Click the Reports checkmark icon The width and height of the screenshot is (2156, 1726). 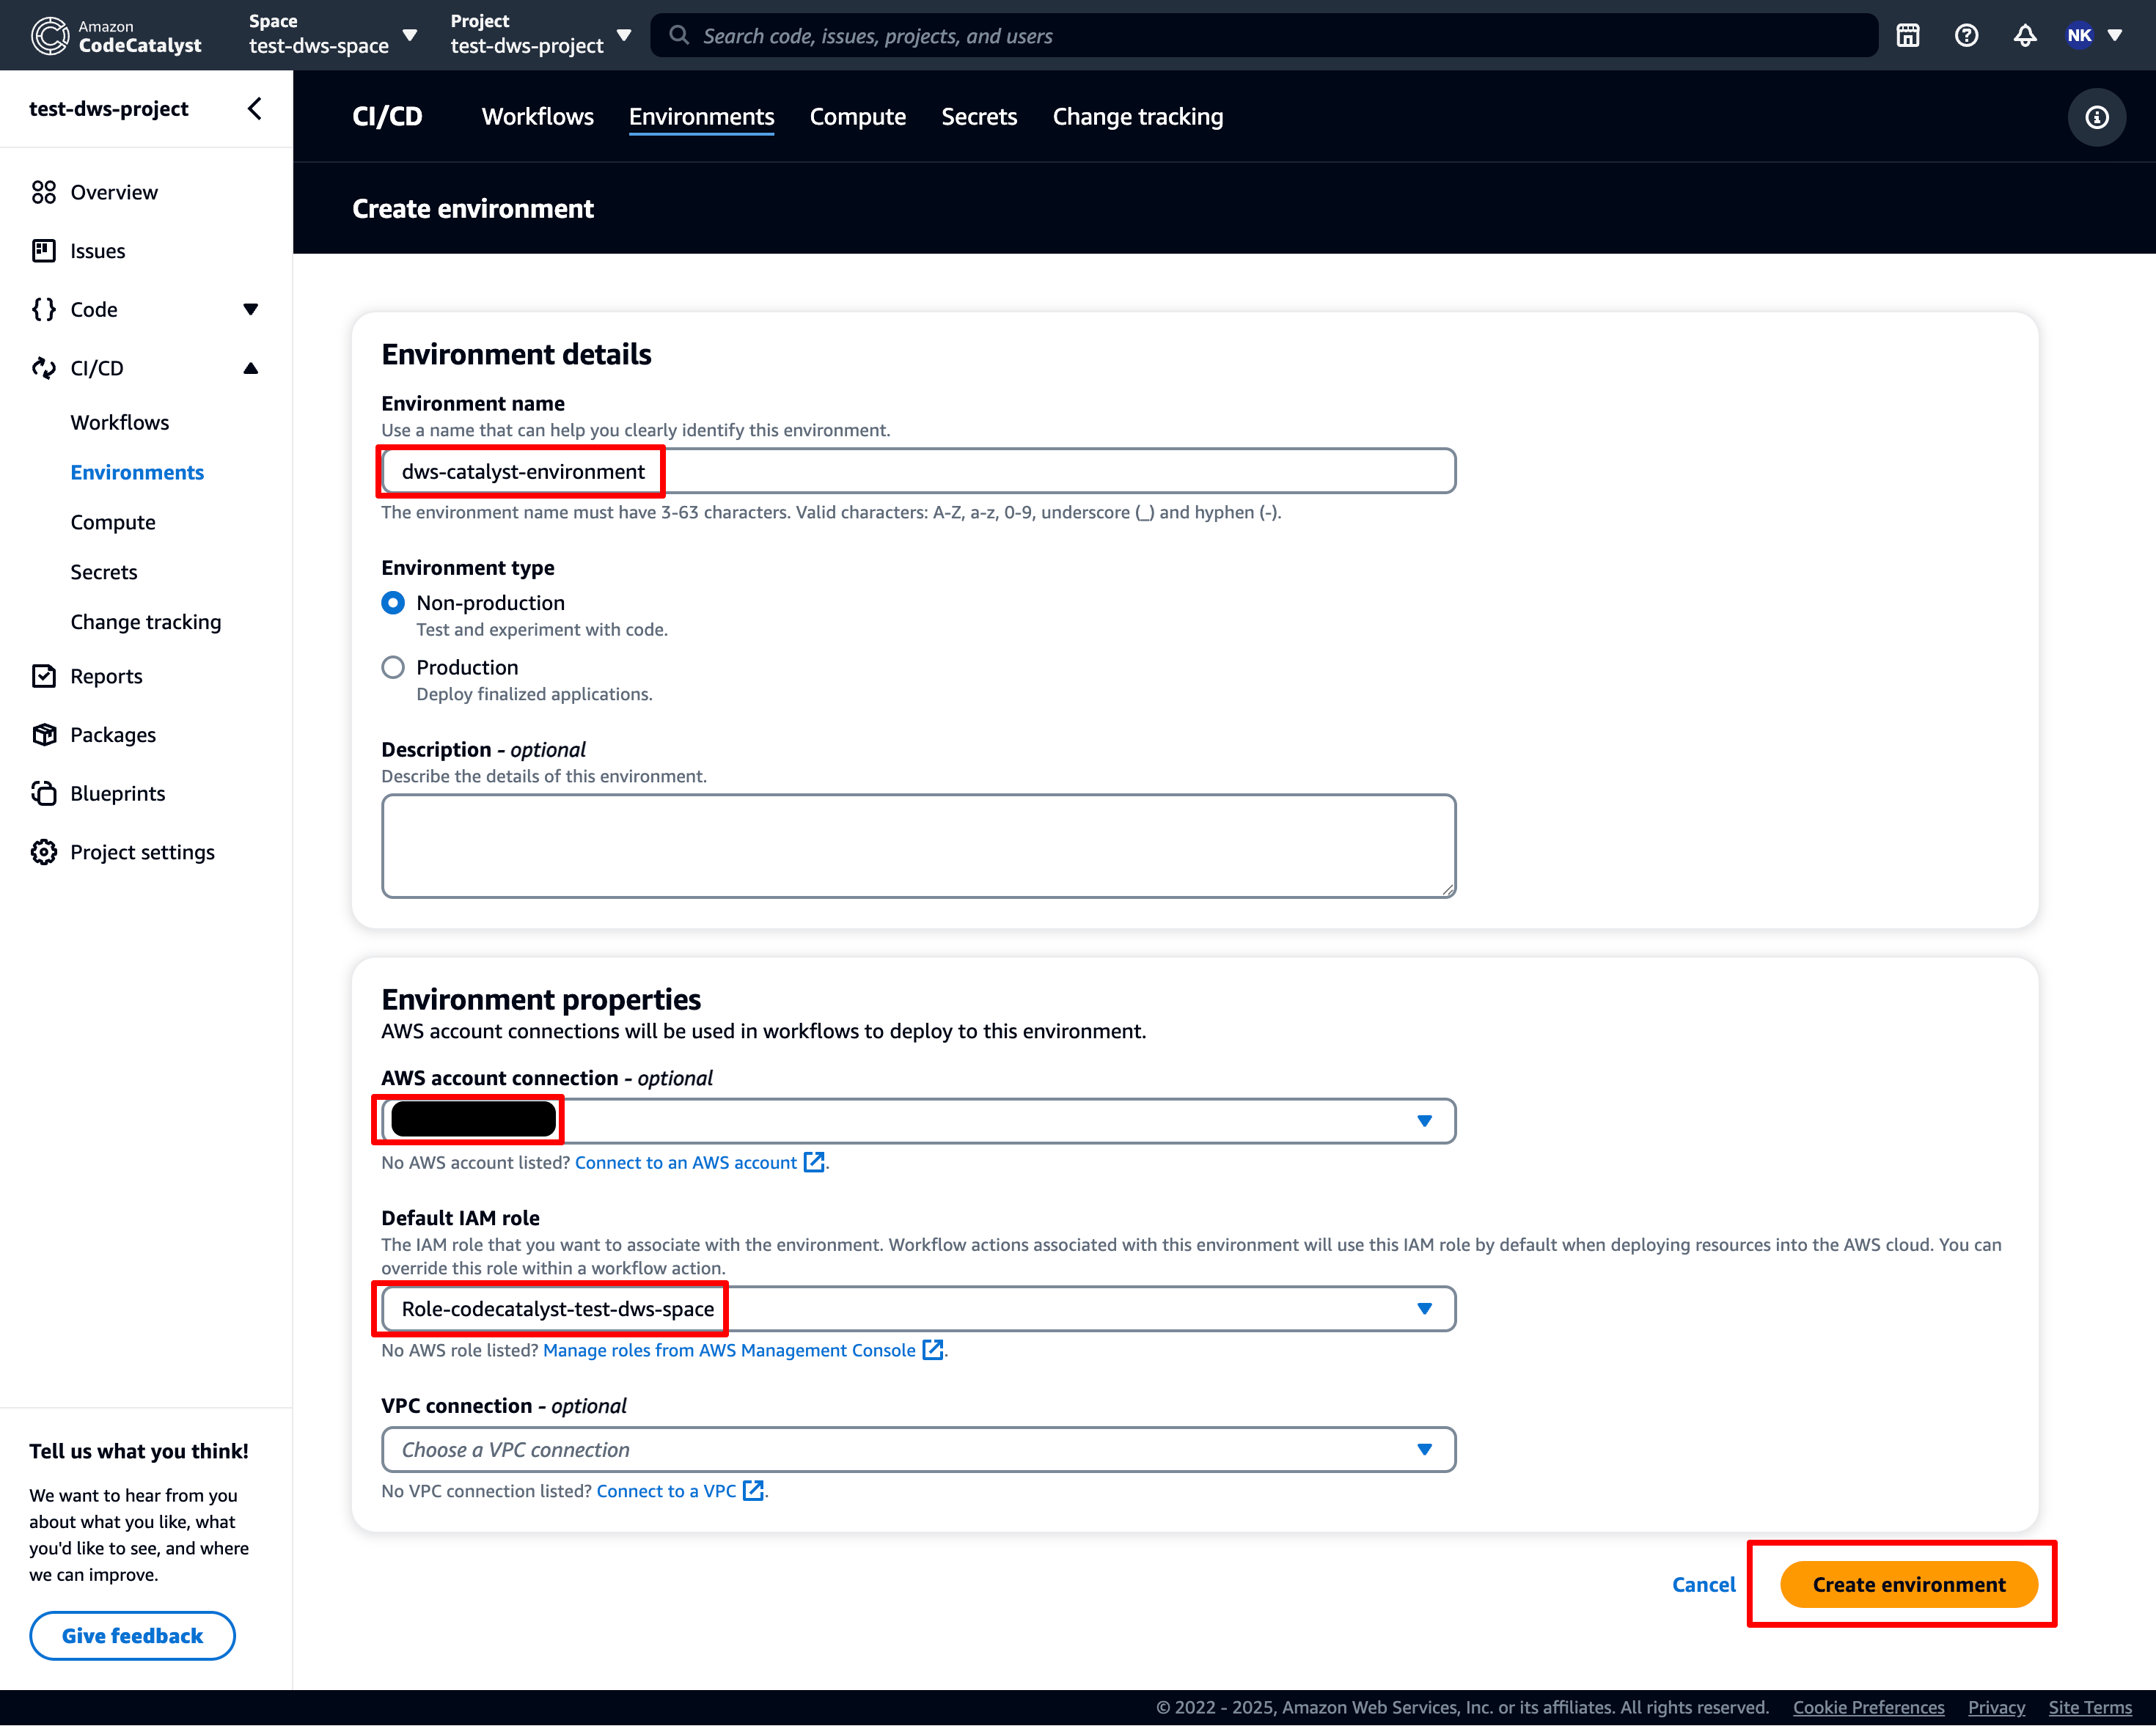click(x=44, y=676)
